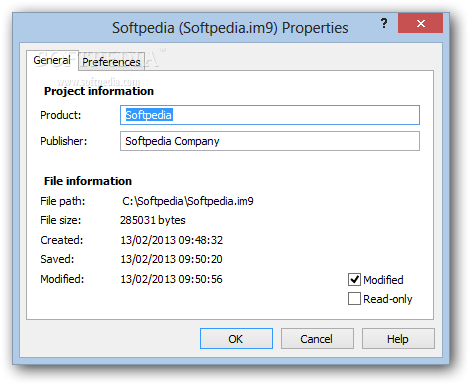Click the question mark help icon
This screenshot has width=470, height=385.
pyautogui.click(x=384, y=23)
